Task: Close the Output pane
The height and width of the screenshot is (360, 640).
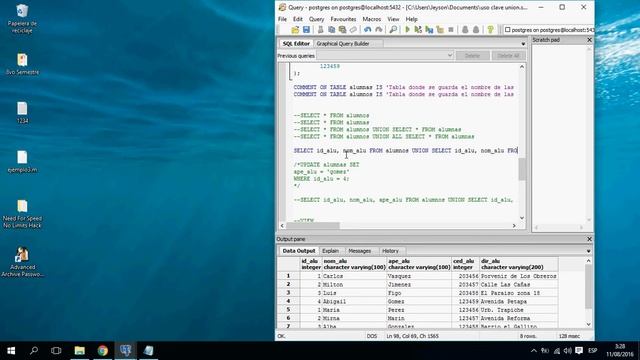Action: 589,239
